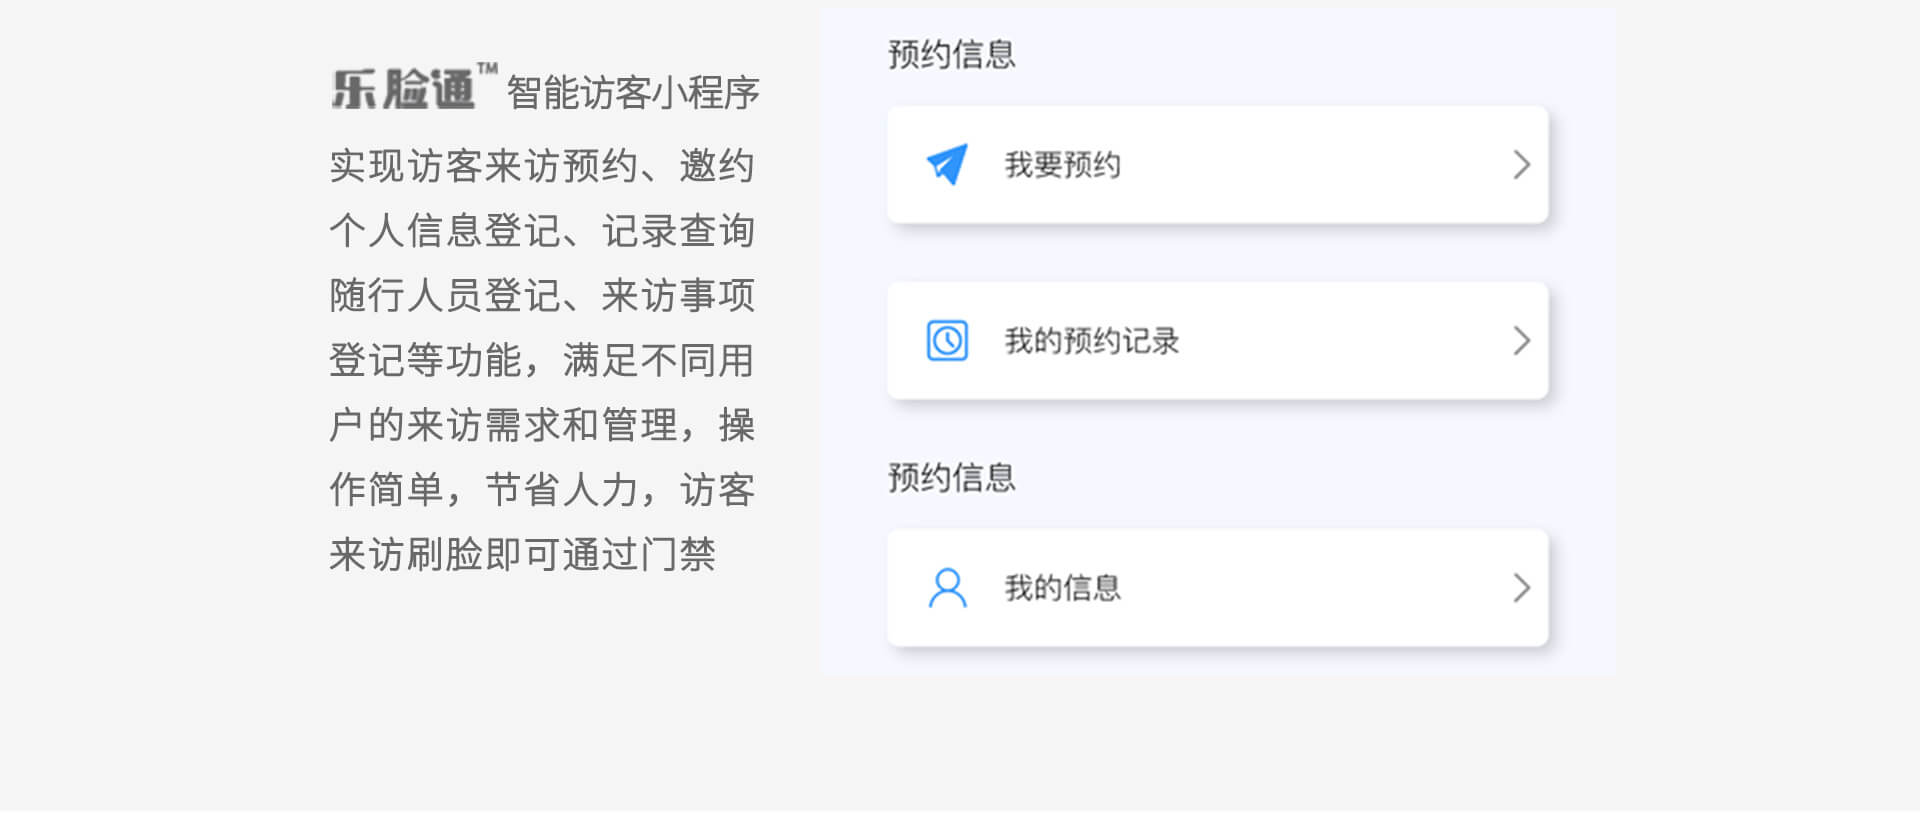Select the lower 预约信息 section header
Viewport: 1920px width, 813px height.
(x=951, y=479)
